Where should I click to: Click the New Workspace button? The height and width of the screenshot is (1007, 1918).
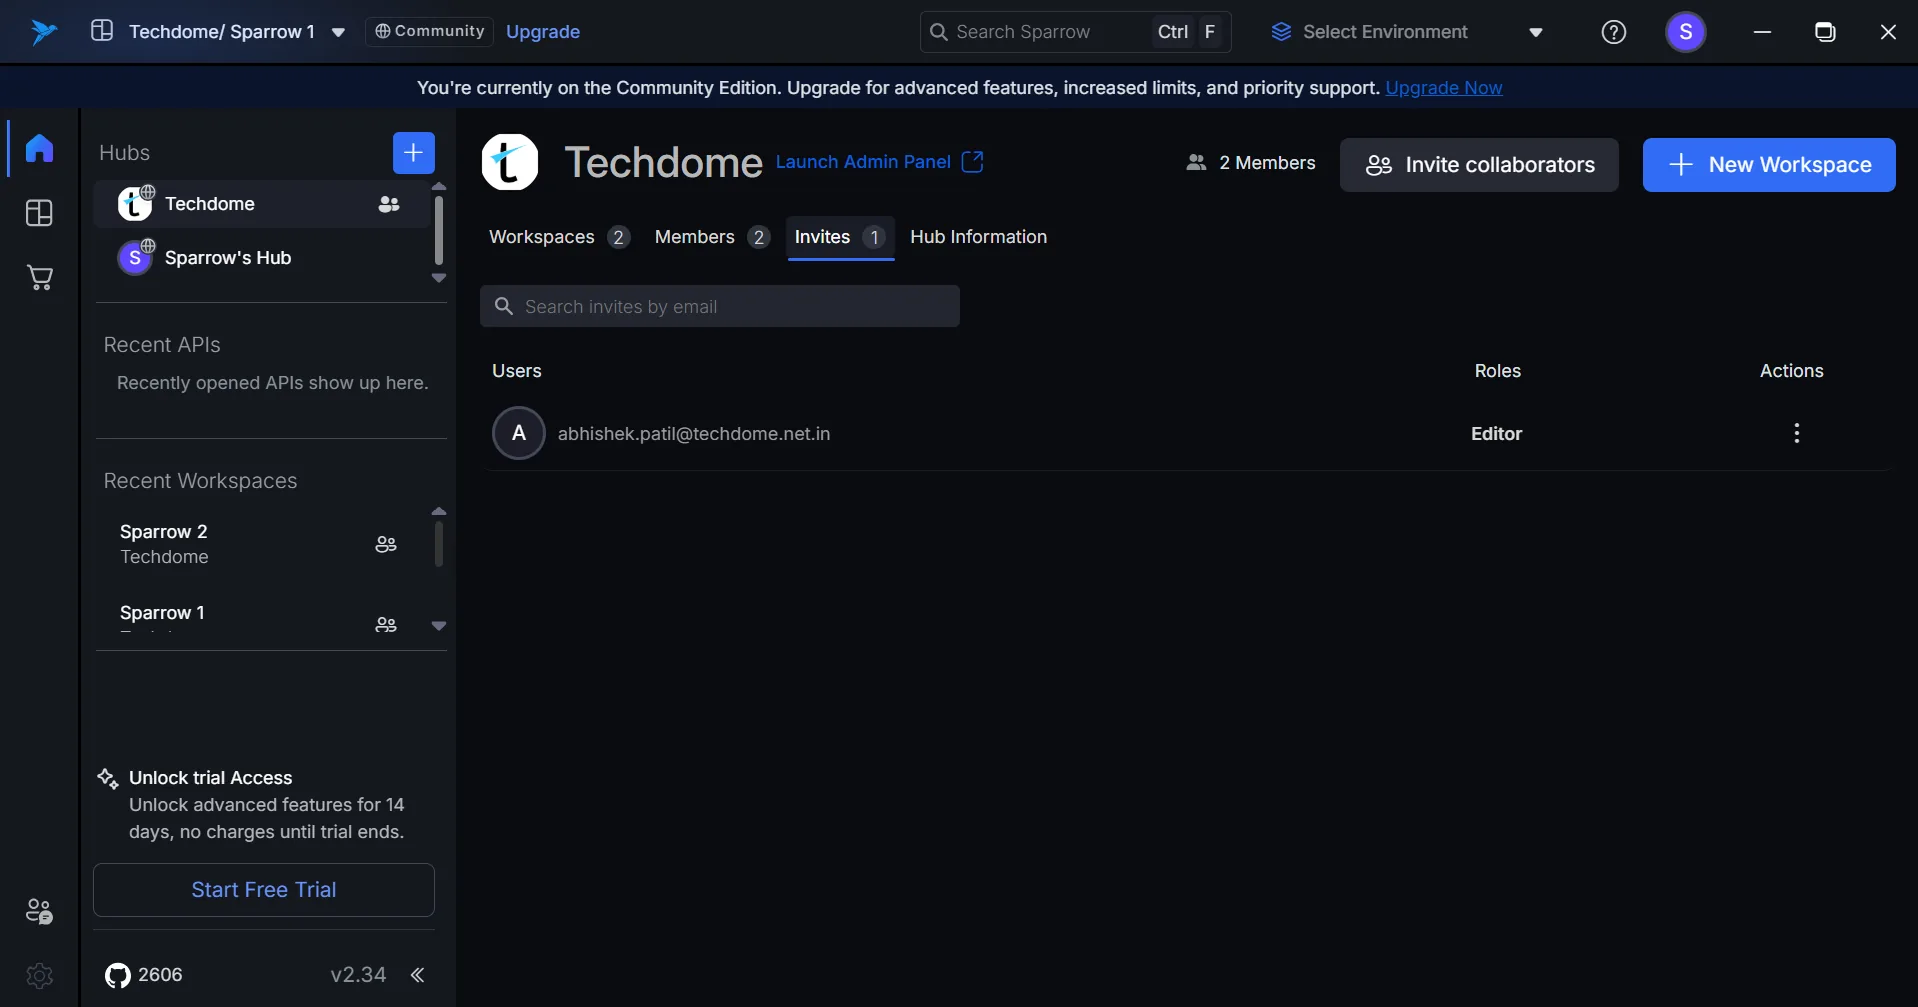(x=1769, y=165)
